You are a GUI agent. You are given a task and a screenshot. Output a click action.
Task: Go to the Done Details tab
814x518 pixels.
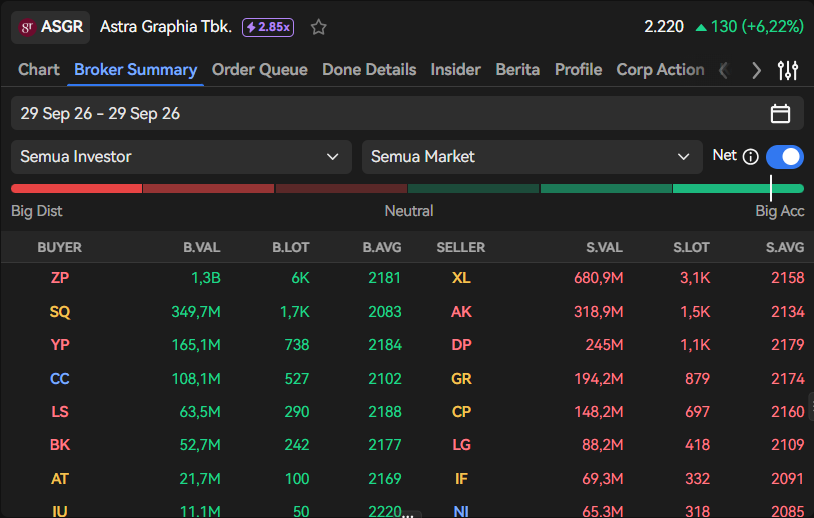pyautogui.click(x=369, y=70)
